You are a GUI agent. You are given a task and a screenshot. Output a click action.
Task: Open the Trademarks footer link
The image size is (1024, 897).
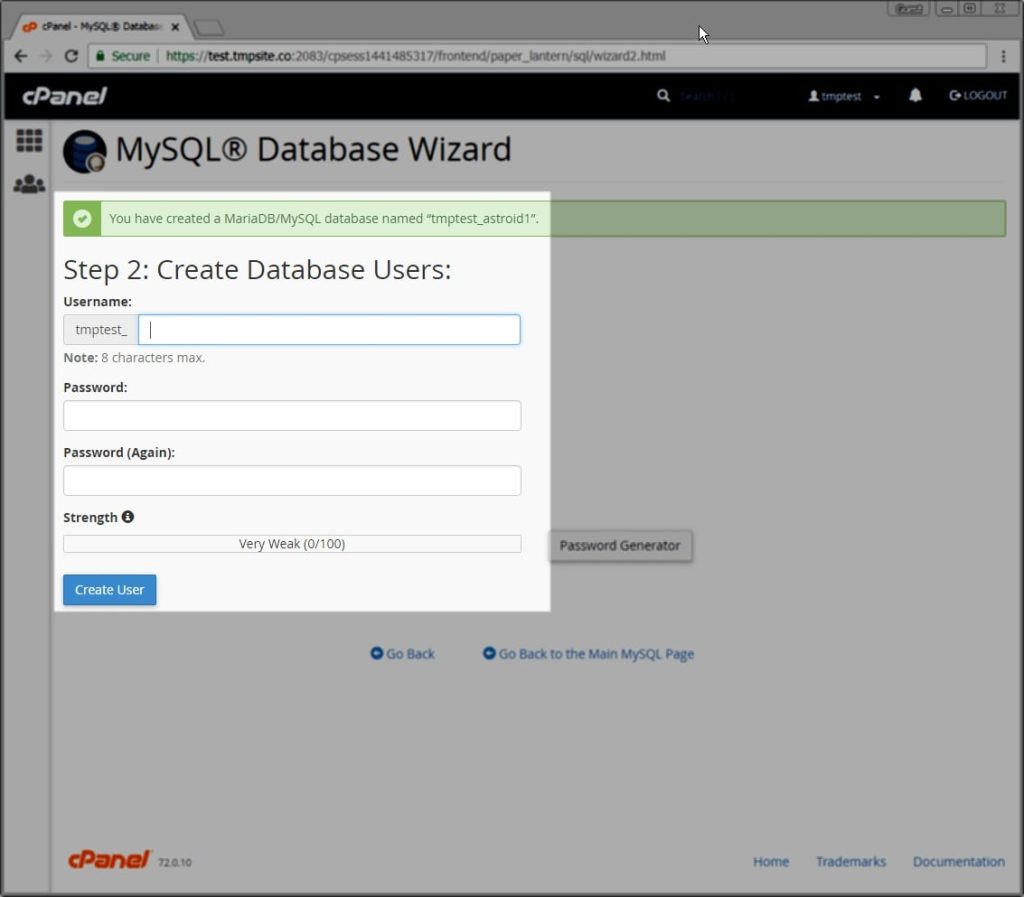click(851, 861)
